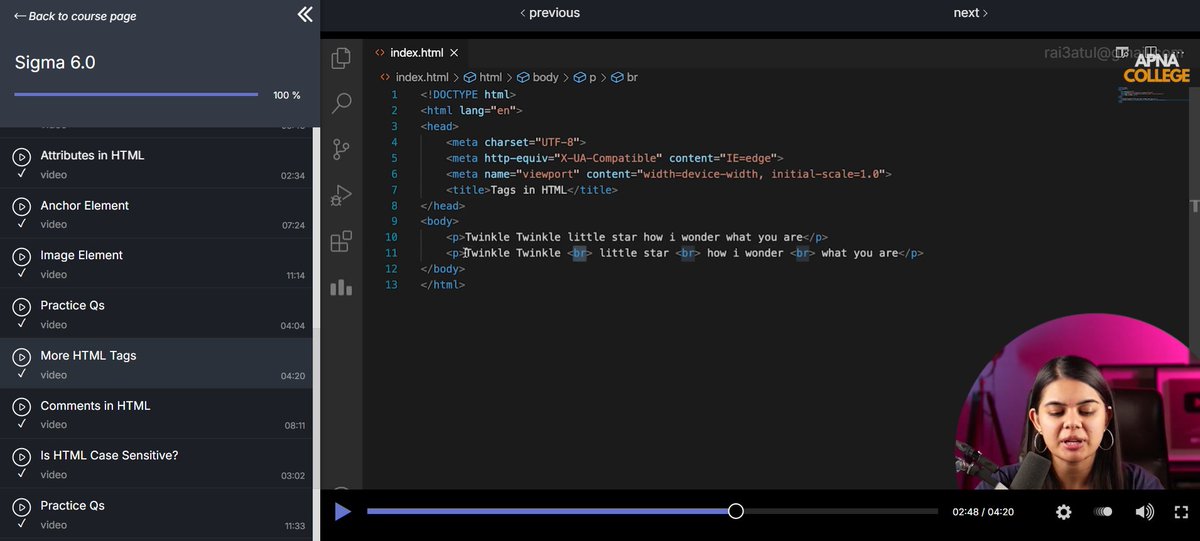Click play icon beside Practice Qs 04:04

[21, 306]
